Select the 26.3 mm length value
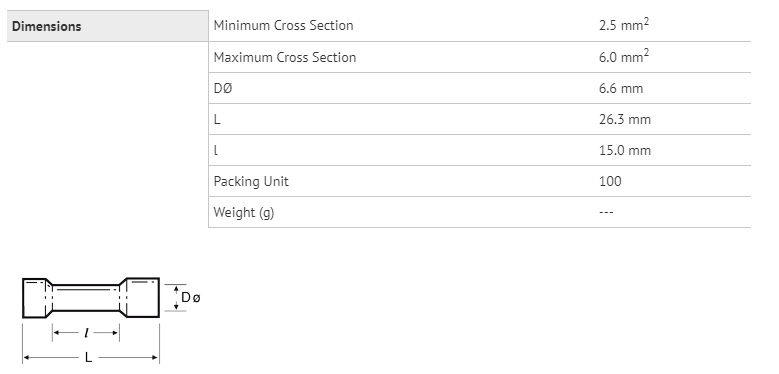This screenshot has height=374, width=779. pos(624,119)
